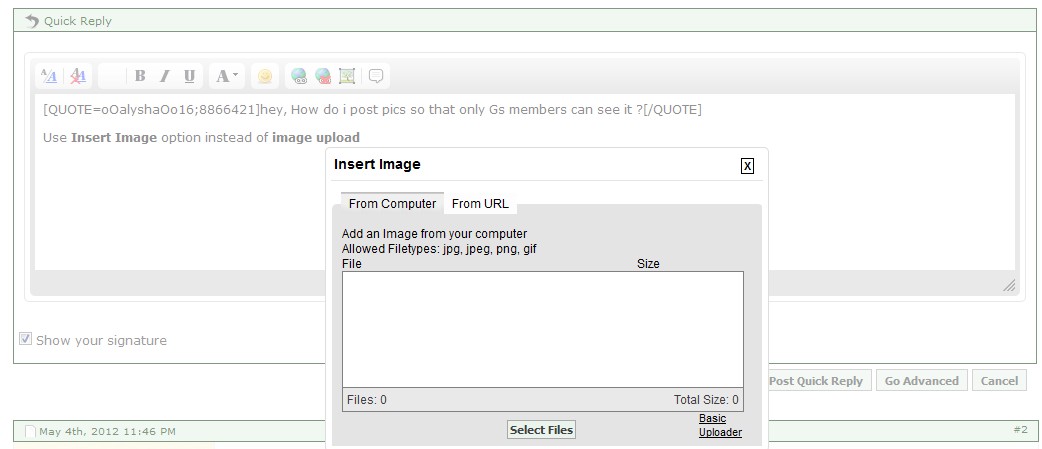Click the editor resize handle

click(x=1009, y=286)
